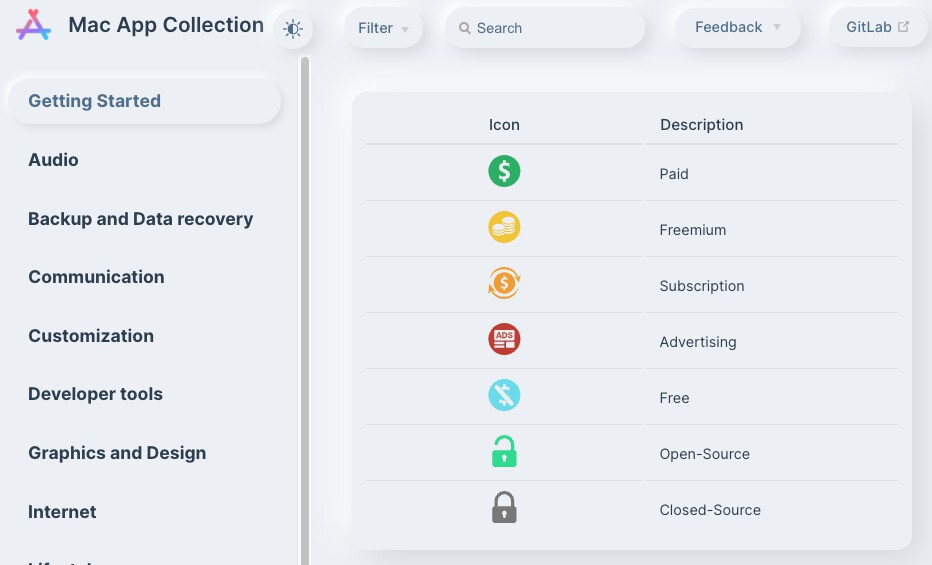Open the Filter dropdown
Screen dimensions: 932x565
384,28
